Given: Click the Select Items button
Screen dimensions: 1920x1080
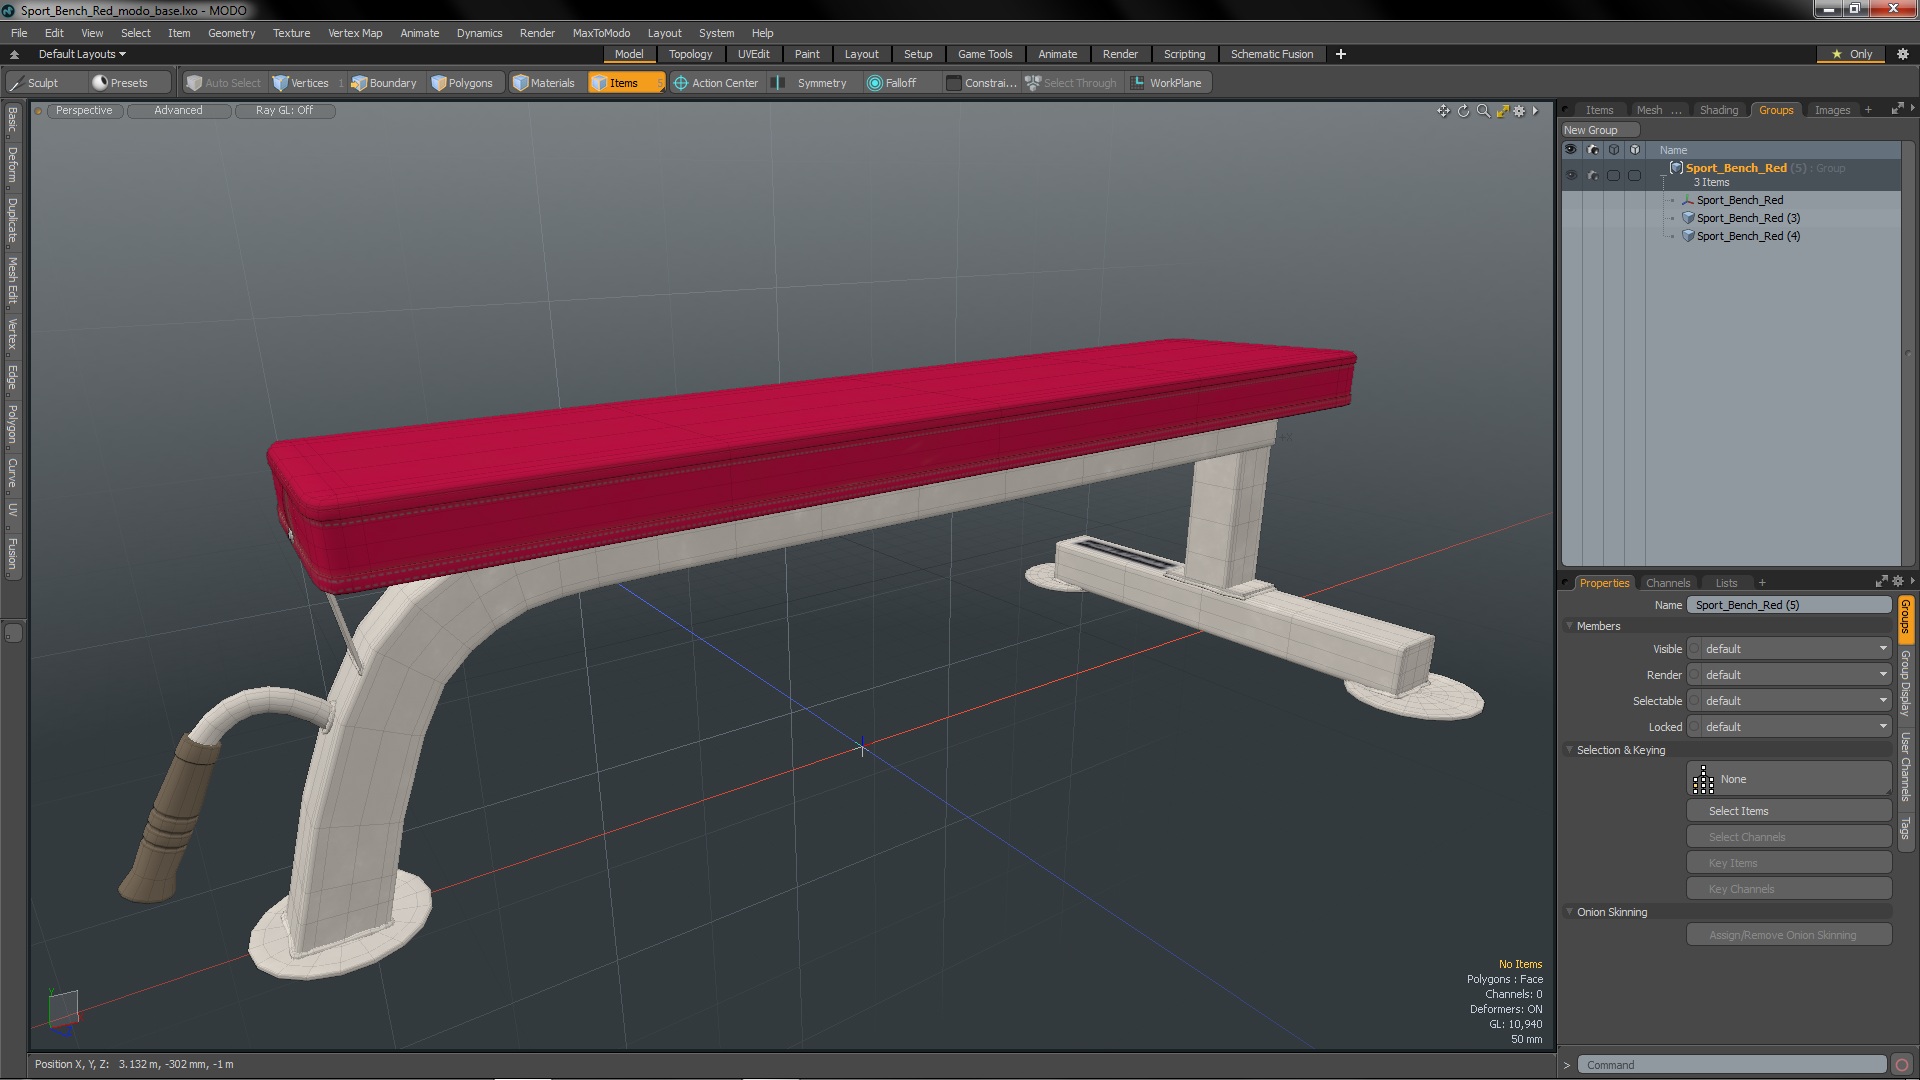Looking at the screenshot, I should (x=1788, y=811).
